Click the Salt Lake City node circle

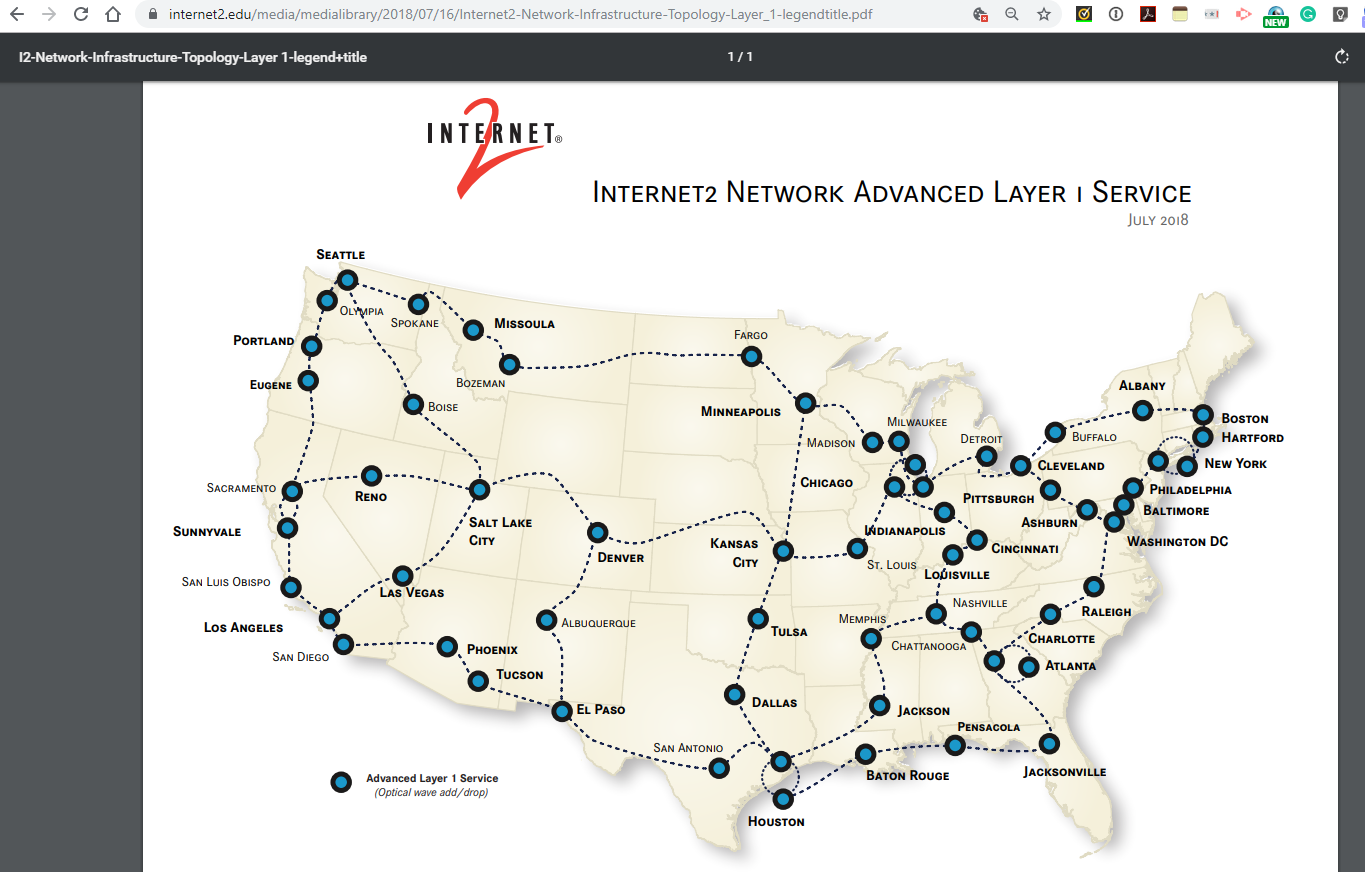coord(479,489)
